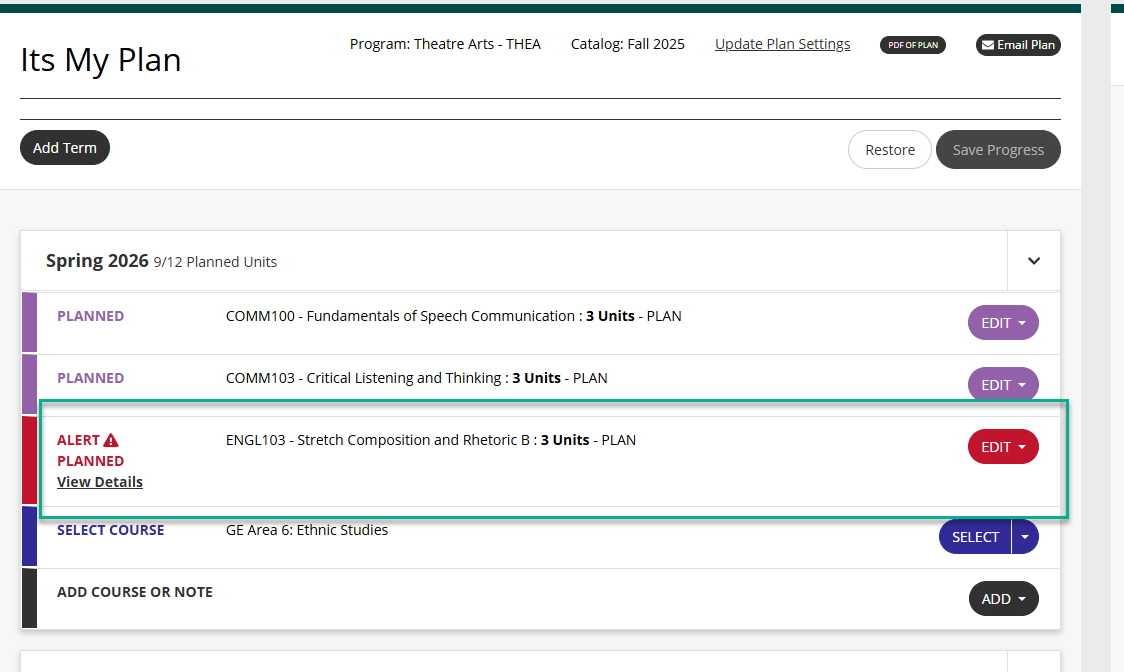Click the Add Term button
This screenshot has height=672, width=1124.
click(64, 147)
